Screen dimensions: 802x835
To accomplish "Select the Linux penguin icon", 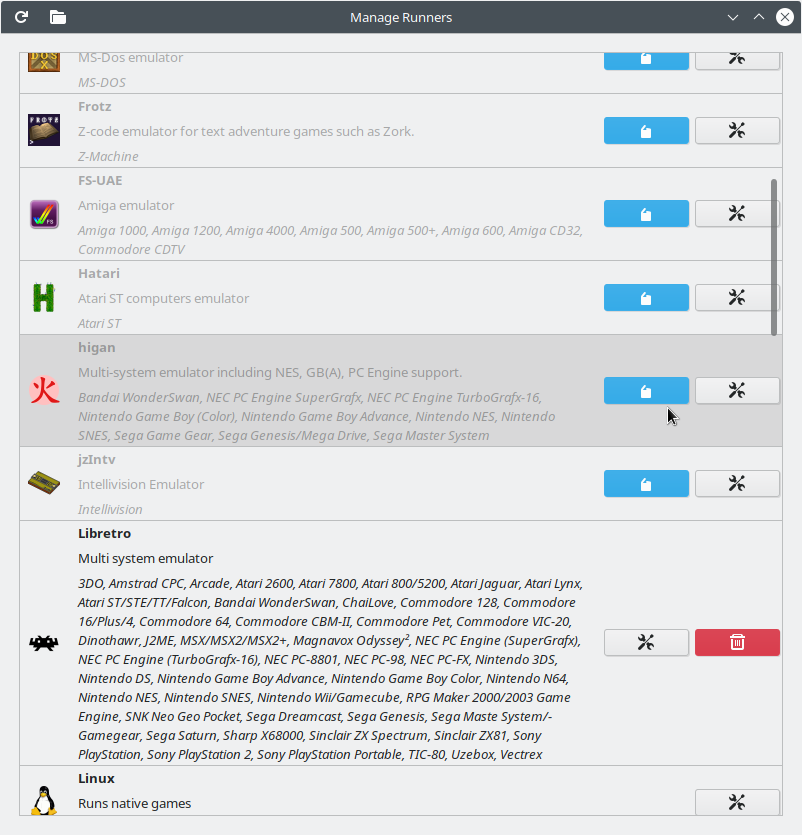I will click(x=44, y=800).
